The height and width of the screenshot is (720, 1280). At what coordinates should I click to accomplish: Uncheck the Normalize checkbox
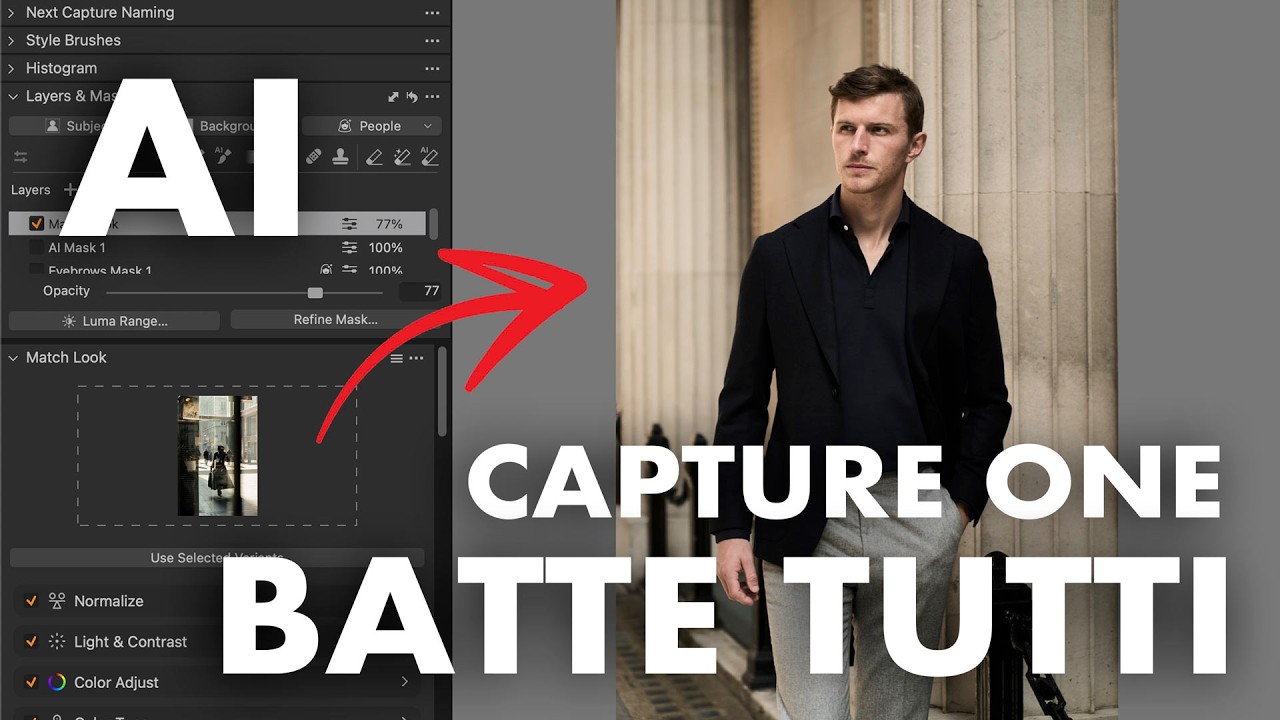coord(31,601)
